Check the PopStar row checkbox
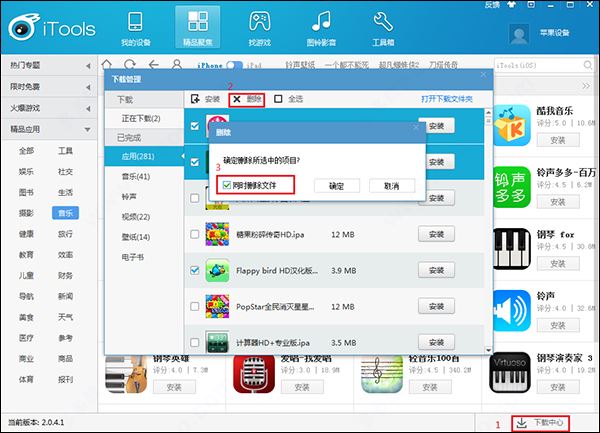 [195, 306]
